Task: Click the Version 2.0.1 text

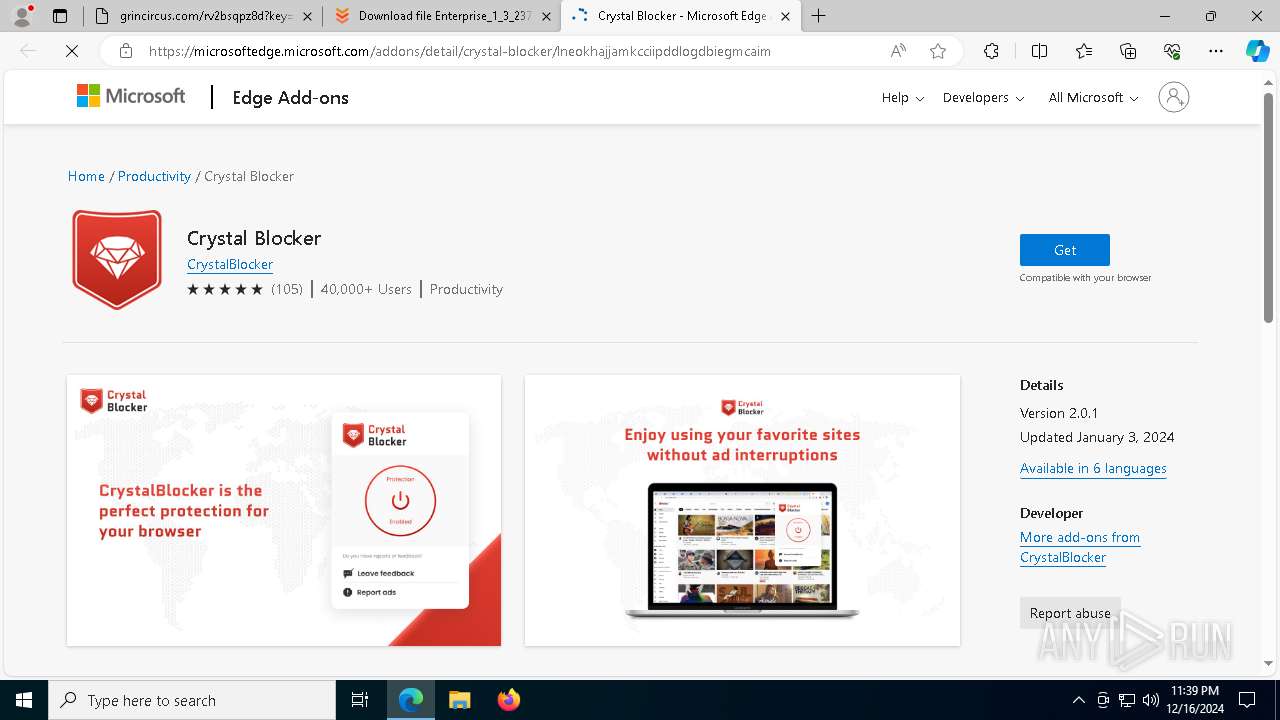Action: click(x=1059, y=413)
